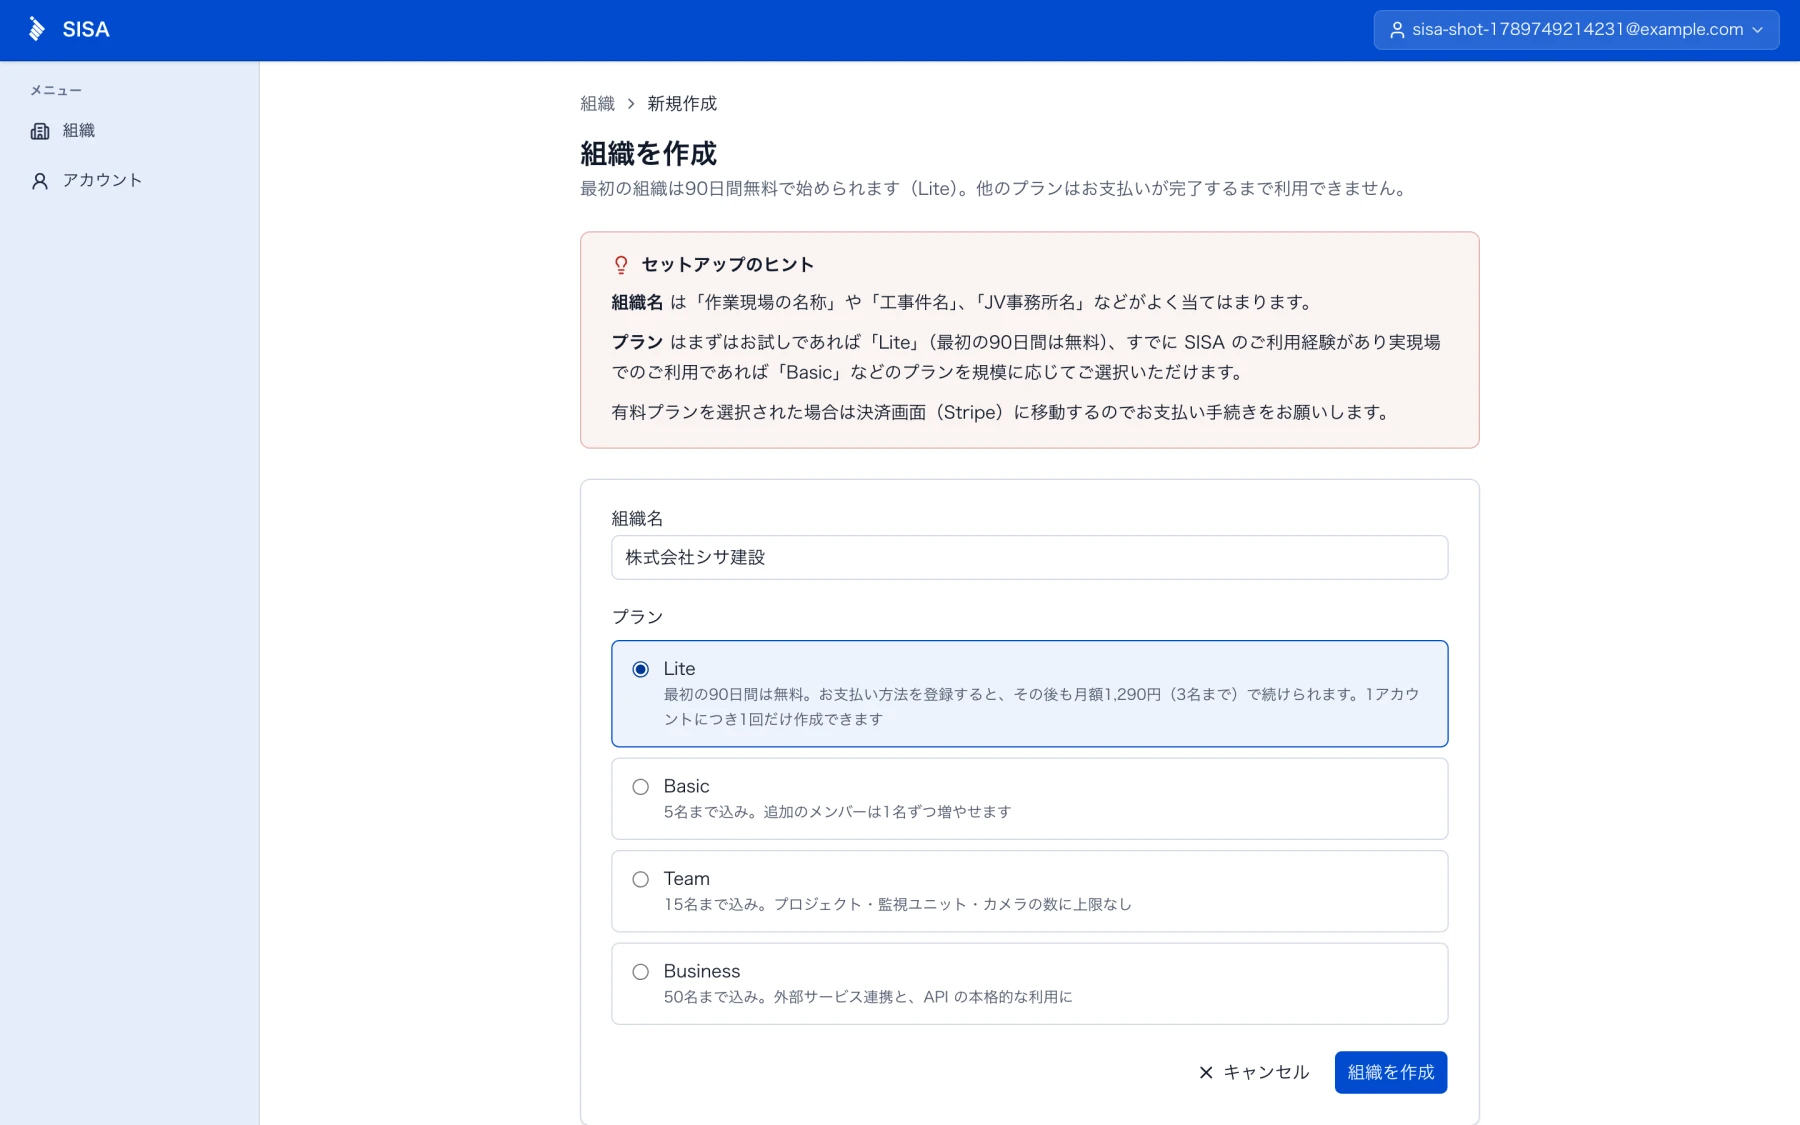1800x1125 pixels.
Task: Open アカウント in the sidebar menu
Action: [x=130, y=180]
